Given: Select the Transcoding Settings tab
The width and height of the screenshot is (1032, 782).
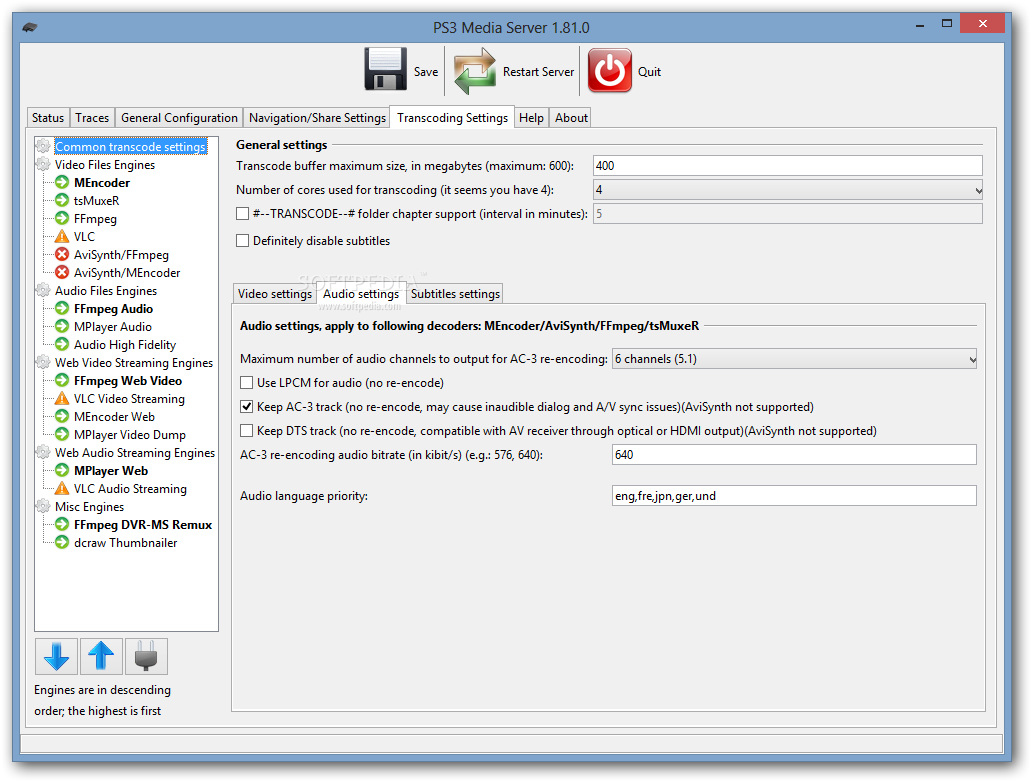Looking at the screenshot, I should click(x=452, y=117).
